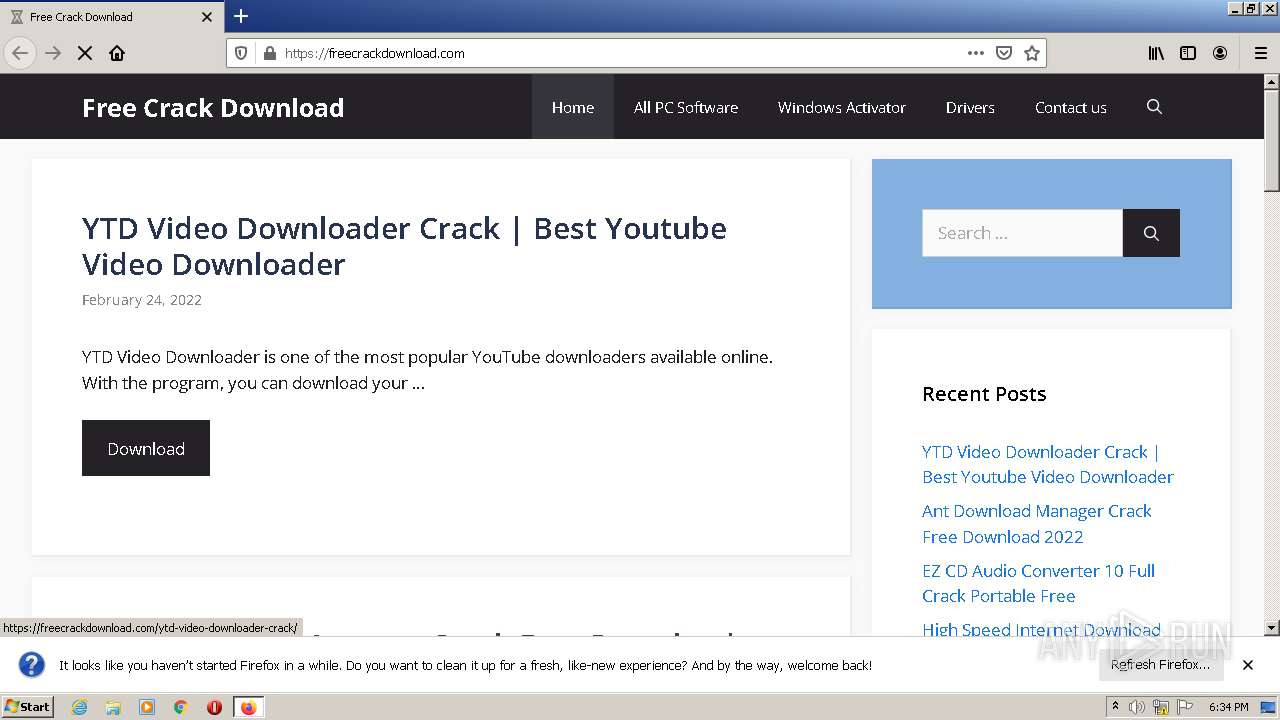Image resolution: width=1280 pixels, height=720 pixels.
Task: Toggle the sidebar view icon
Action: [1188, 53]
